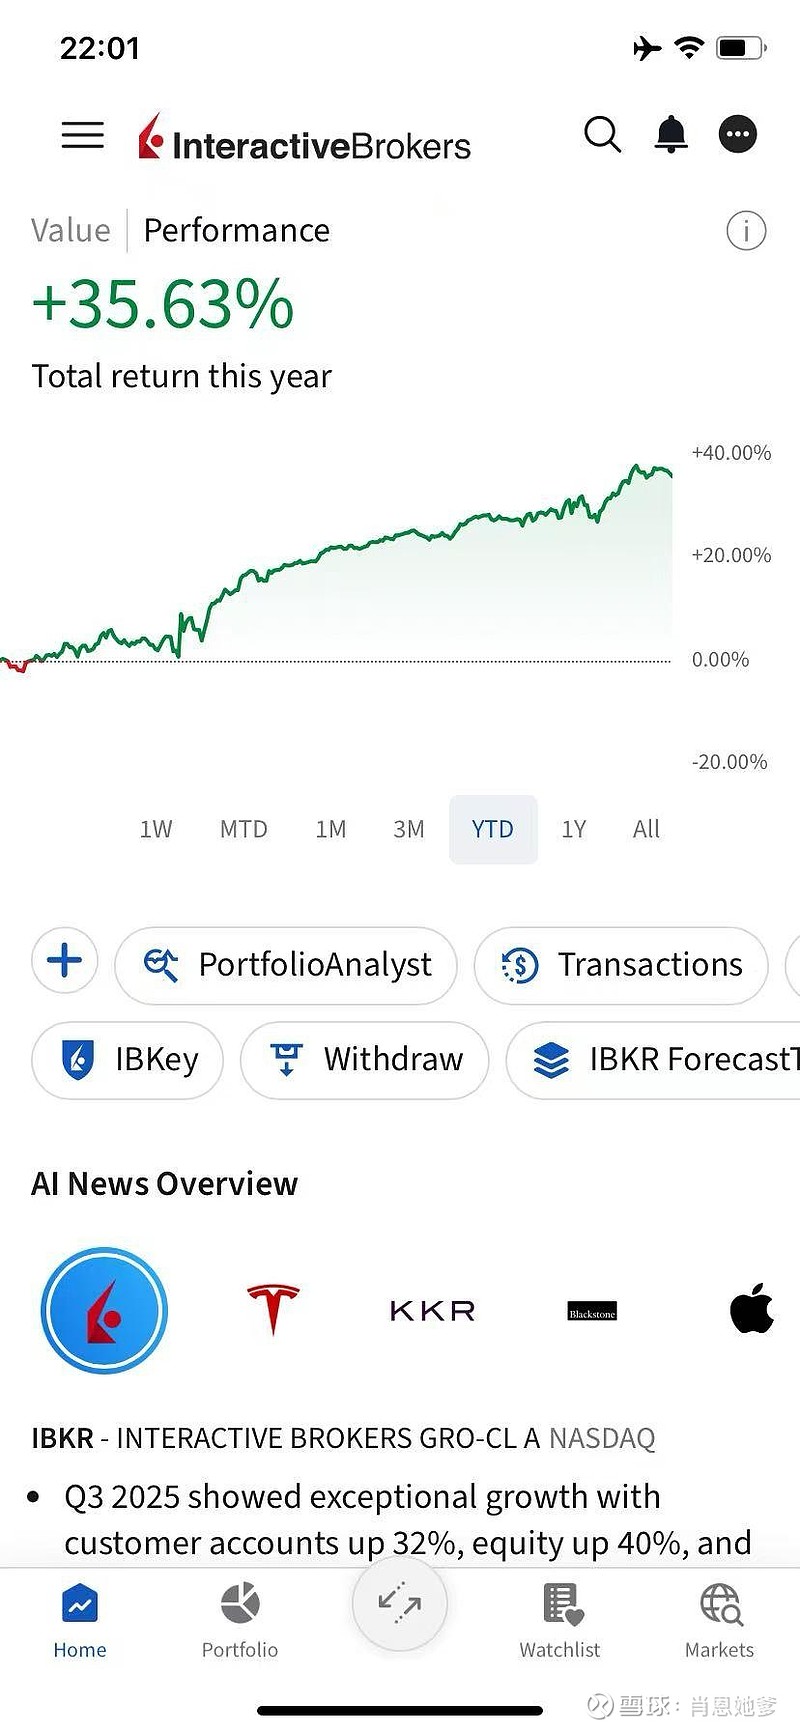This screenshot has height=1731, width=800.
Task: Open the Watchlist tab
Action: pos(560,1619)
